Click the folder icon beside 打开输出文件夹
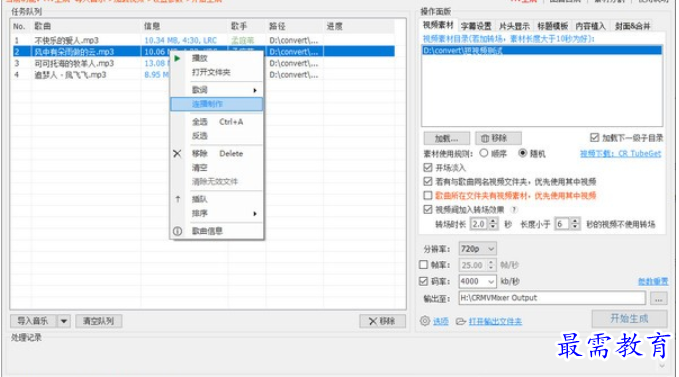Screen dimensions: 679x377 (461, 321)
